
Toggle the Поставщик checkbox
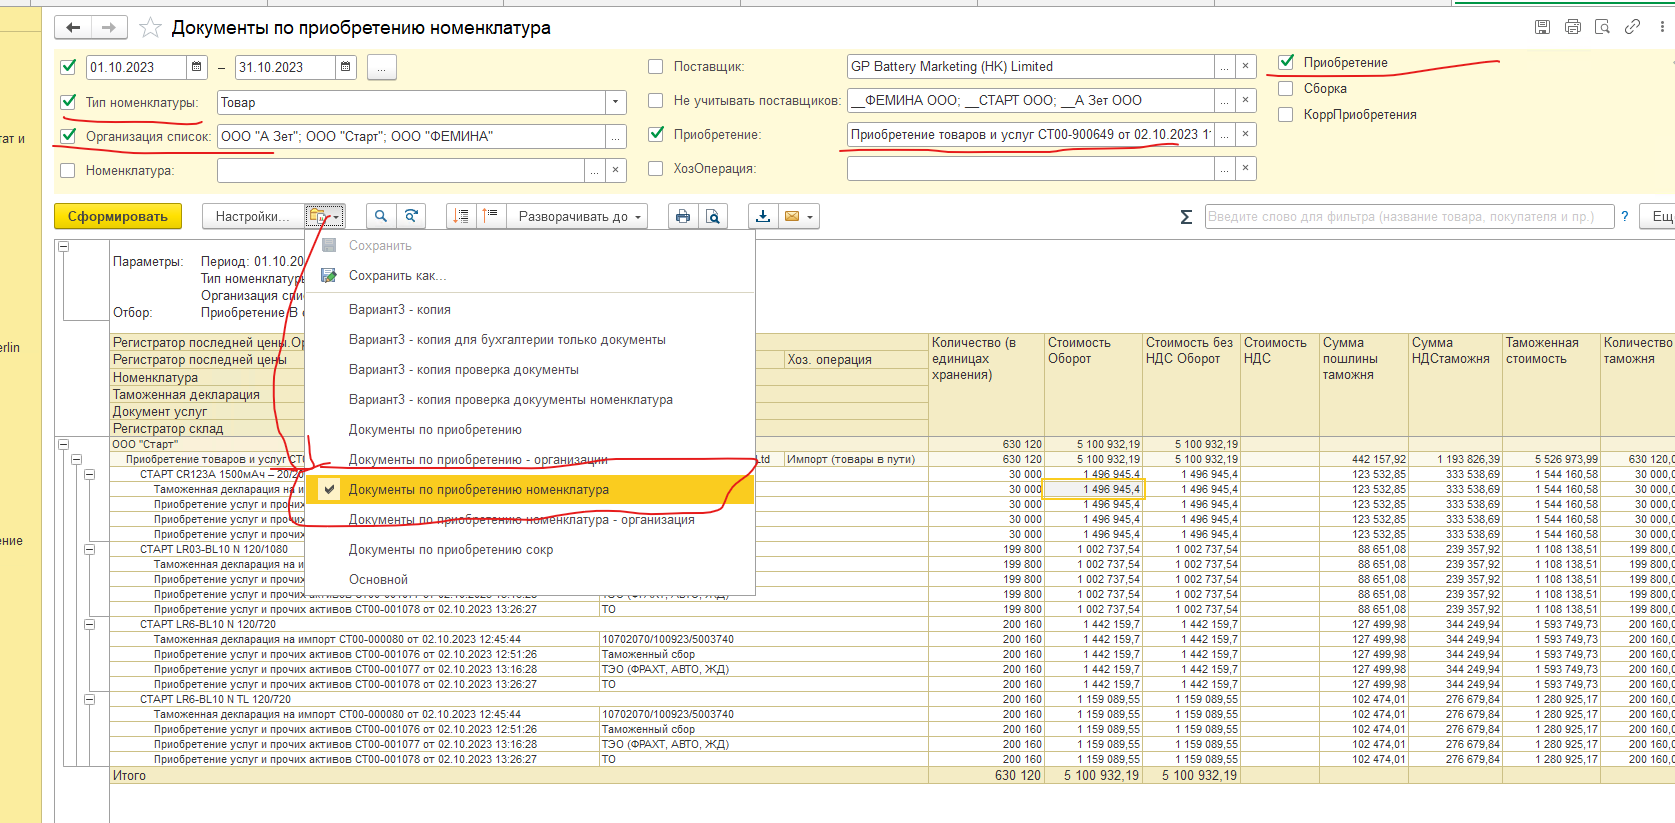656,67
